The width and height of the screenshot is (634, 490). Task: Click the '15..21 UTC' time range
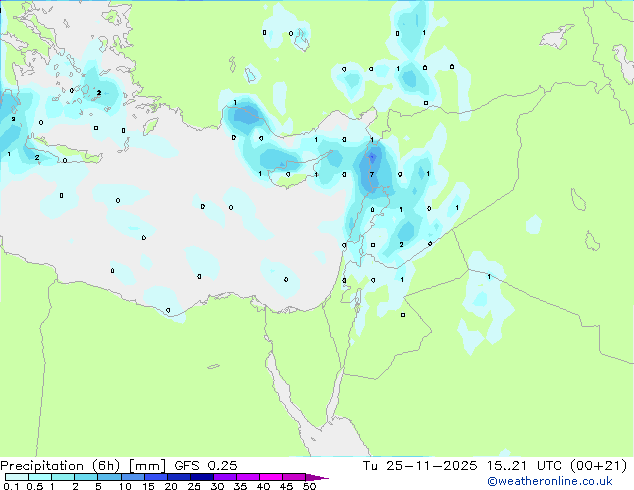pyautogui.click(x=526, y=466)
